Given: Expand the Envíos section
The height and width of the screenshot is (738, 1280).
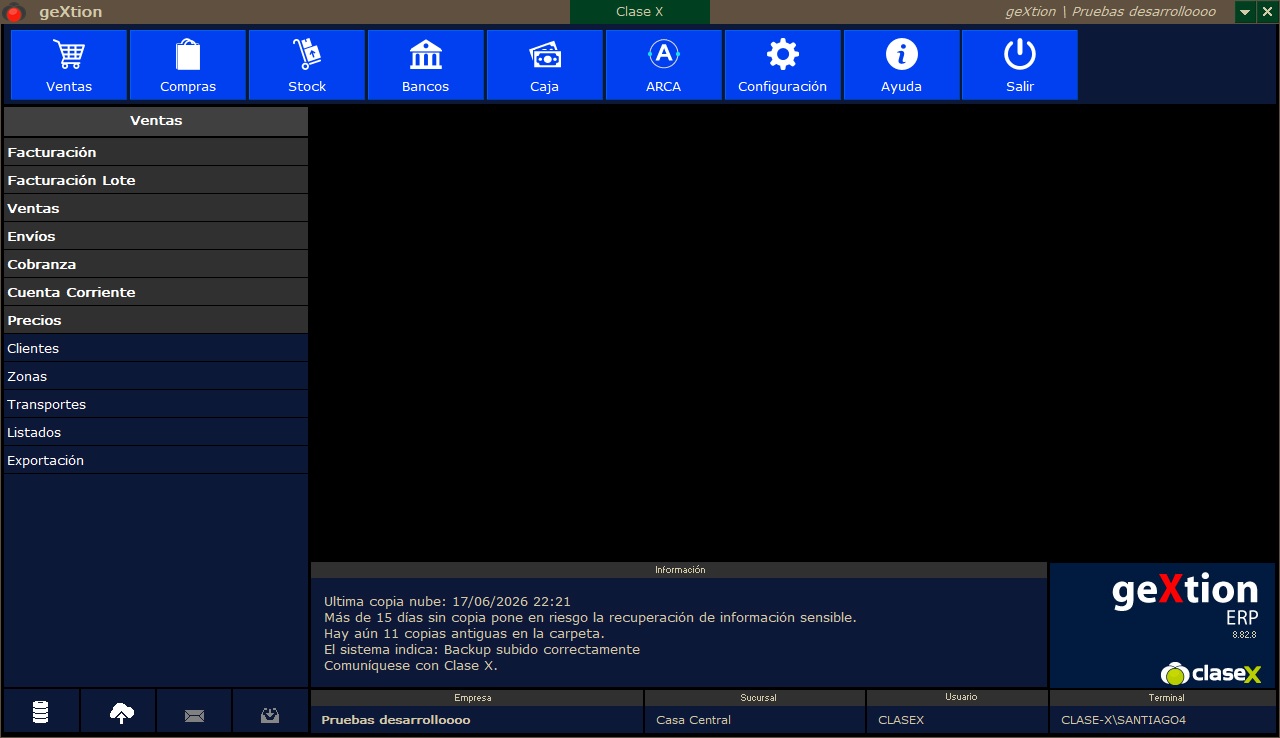Looking at the screenshot, I should (x=156, y=236).
